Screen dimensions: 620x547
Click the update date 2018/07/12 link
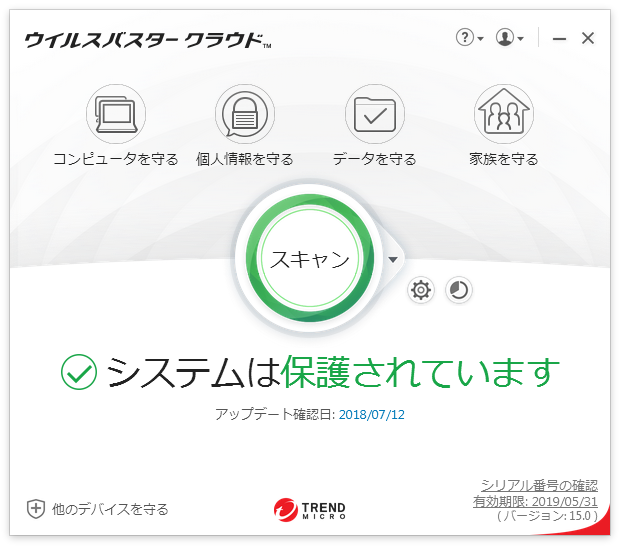coord(372,415)
